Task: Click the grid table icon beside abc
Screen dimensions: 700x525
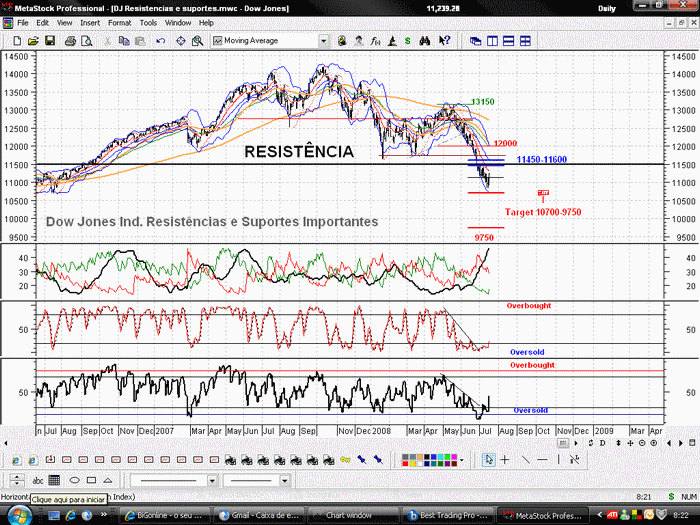Action: pyautogui.click(x=54, y=480)
